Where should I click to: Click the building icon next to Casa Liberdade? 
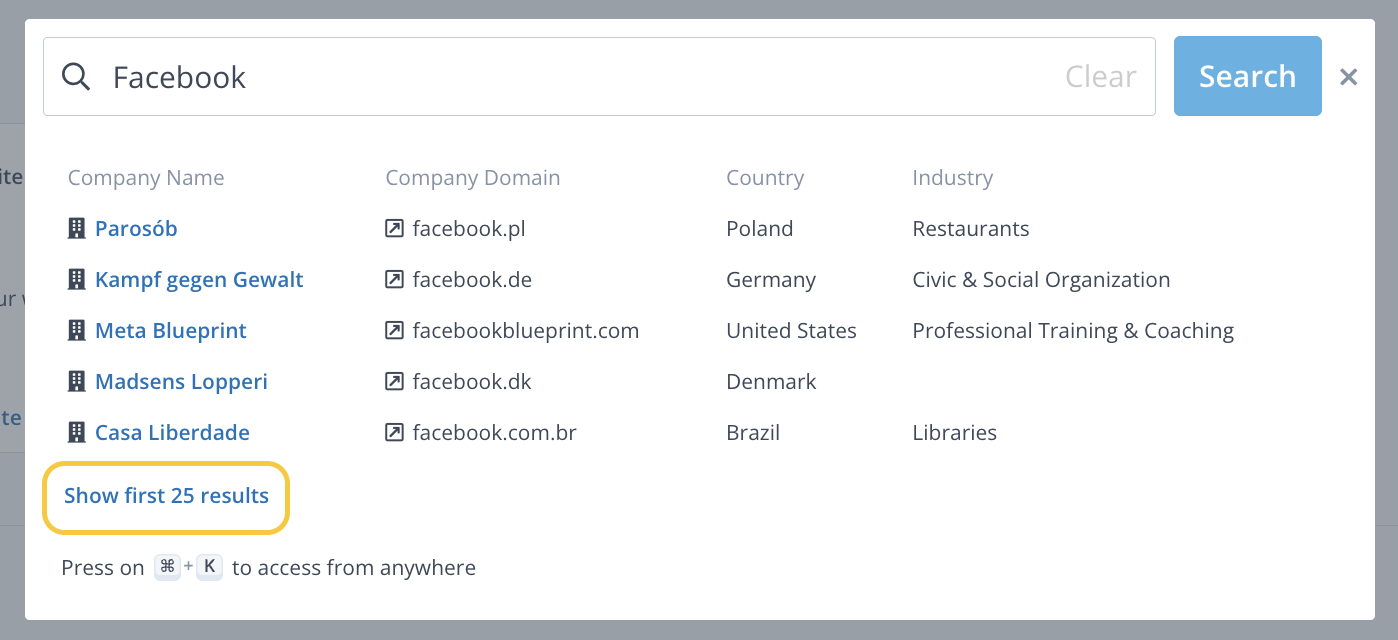(76, 433)
